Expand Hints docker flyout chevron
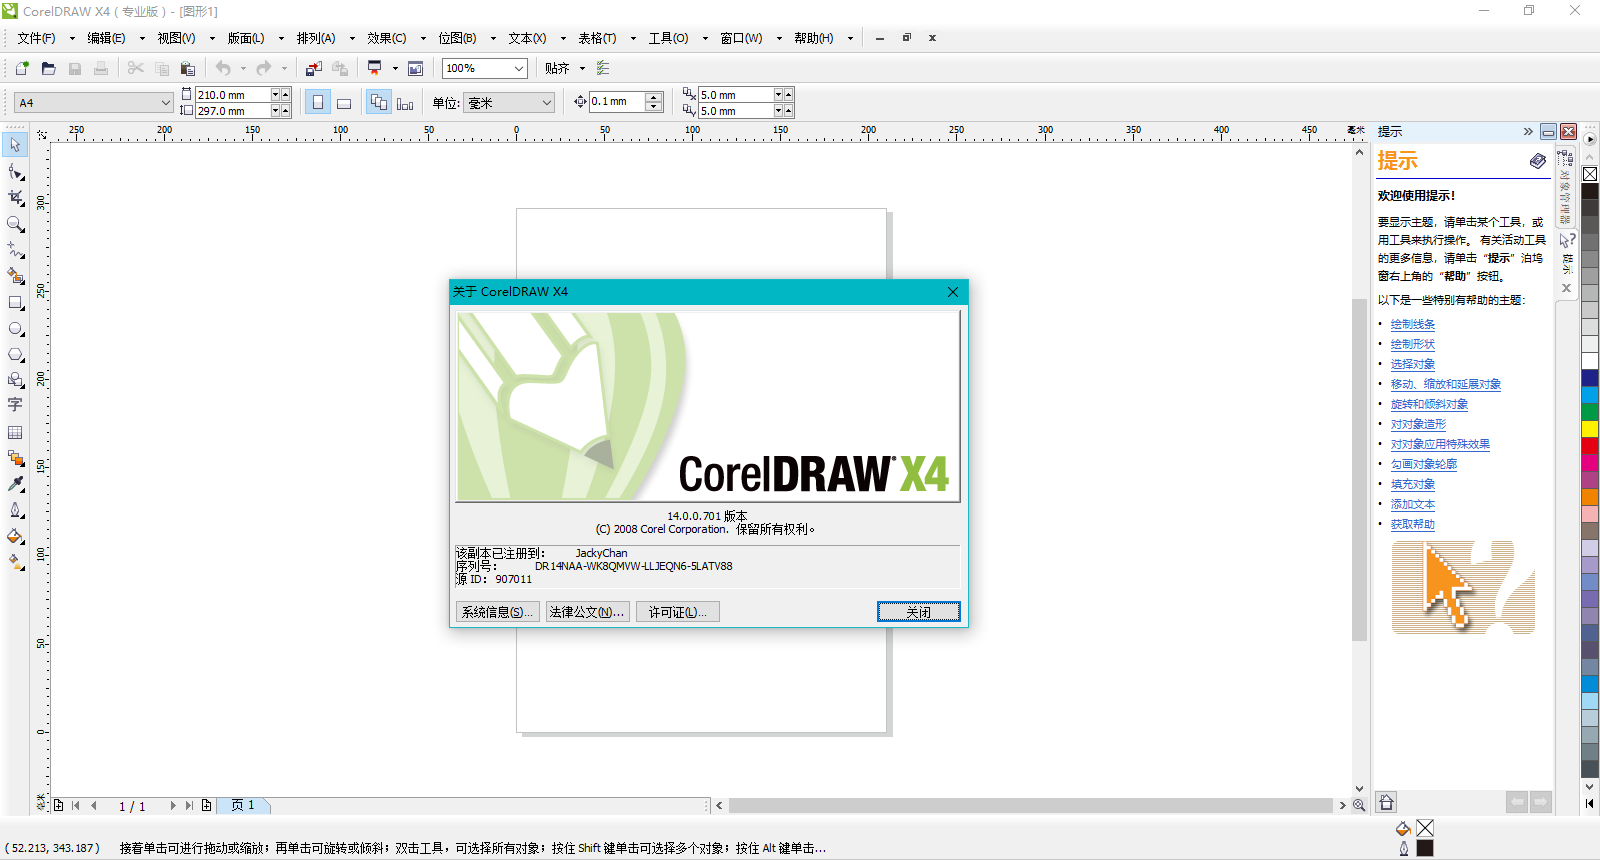This screenshot has height=860, width=1600. tap(1527, 132)
